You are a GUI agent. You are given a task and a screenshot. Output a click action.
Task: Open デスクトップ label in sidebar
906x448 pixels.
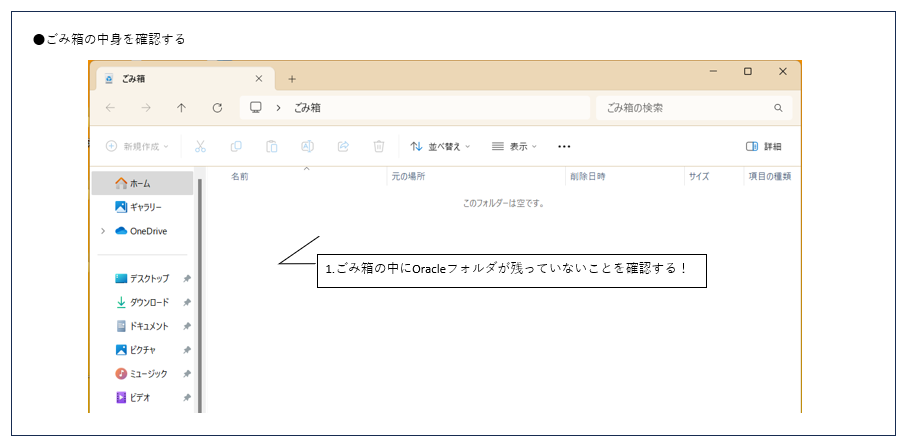(x=150, y=279)
